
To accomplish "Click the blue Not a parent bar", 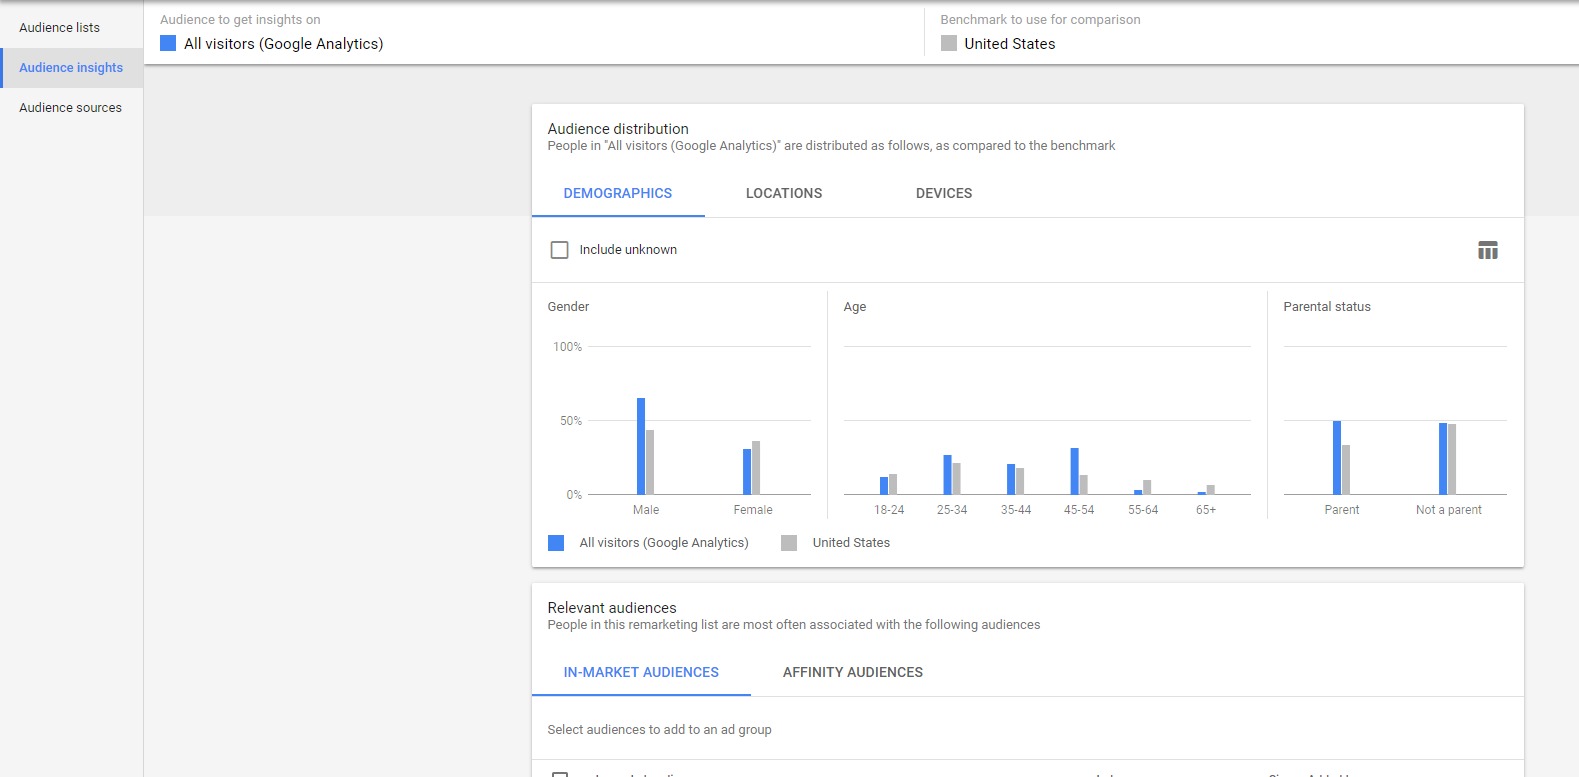I will [1443, 459].
